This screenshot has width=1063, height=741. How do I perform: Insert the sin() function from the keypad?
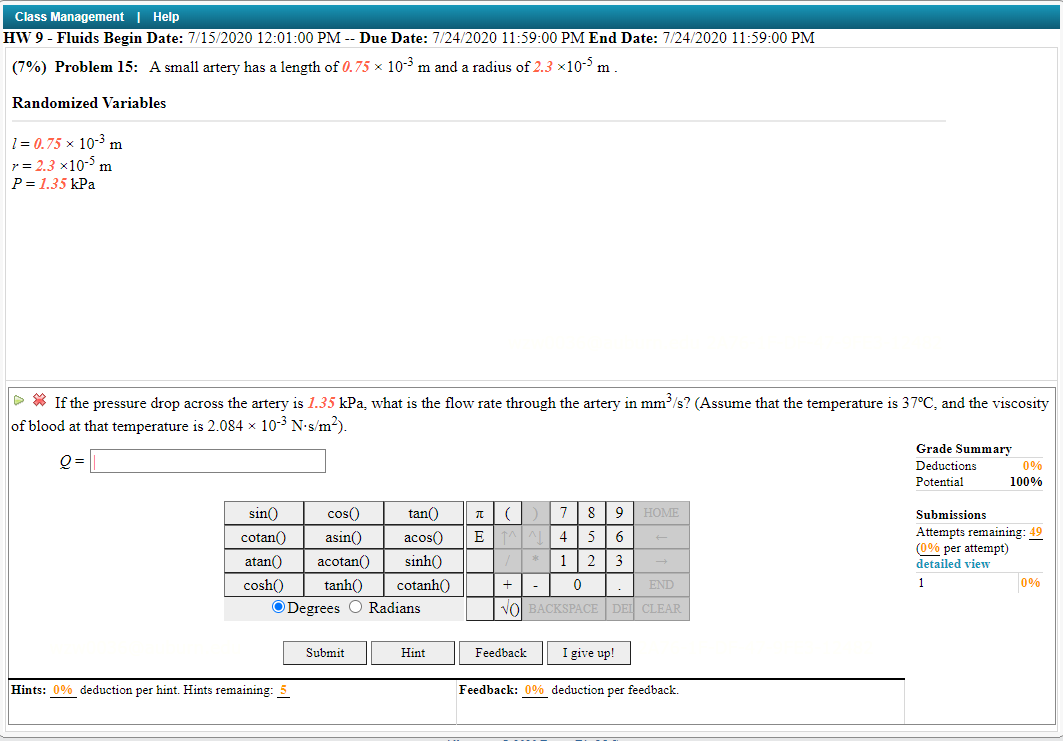click(263, 512)
